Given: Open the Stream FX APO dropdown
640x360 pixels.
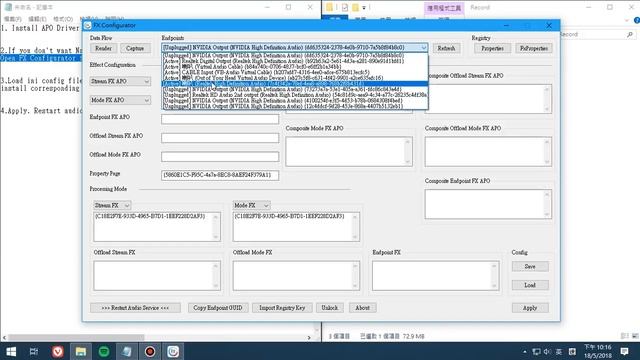Looking at the screenshot, I should [x=120, y=81].
